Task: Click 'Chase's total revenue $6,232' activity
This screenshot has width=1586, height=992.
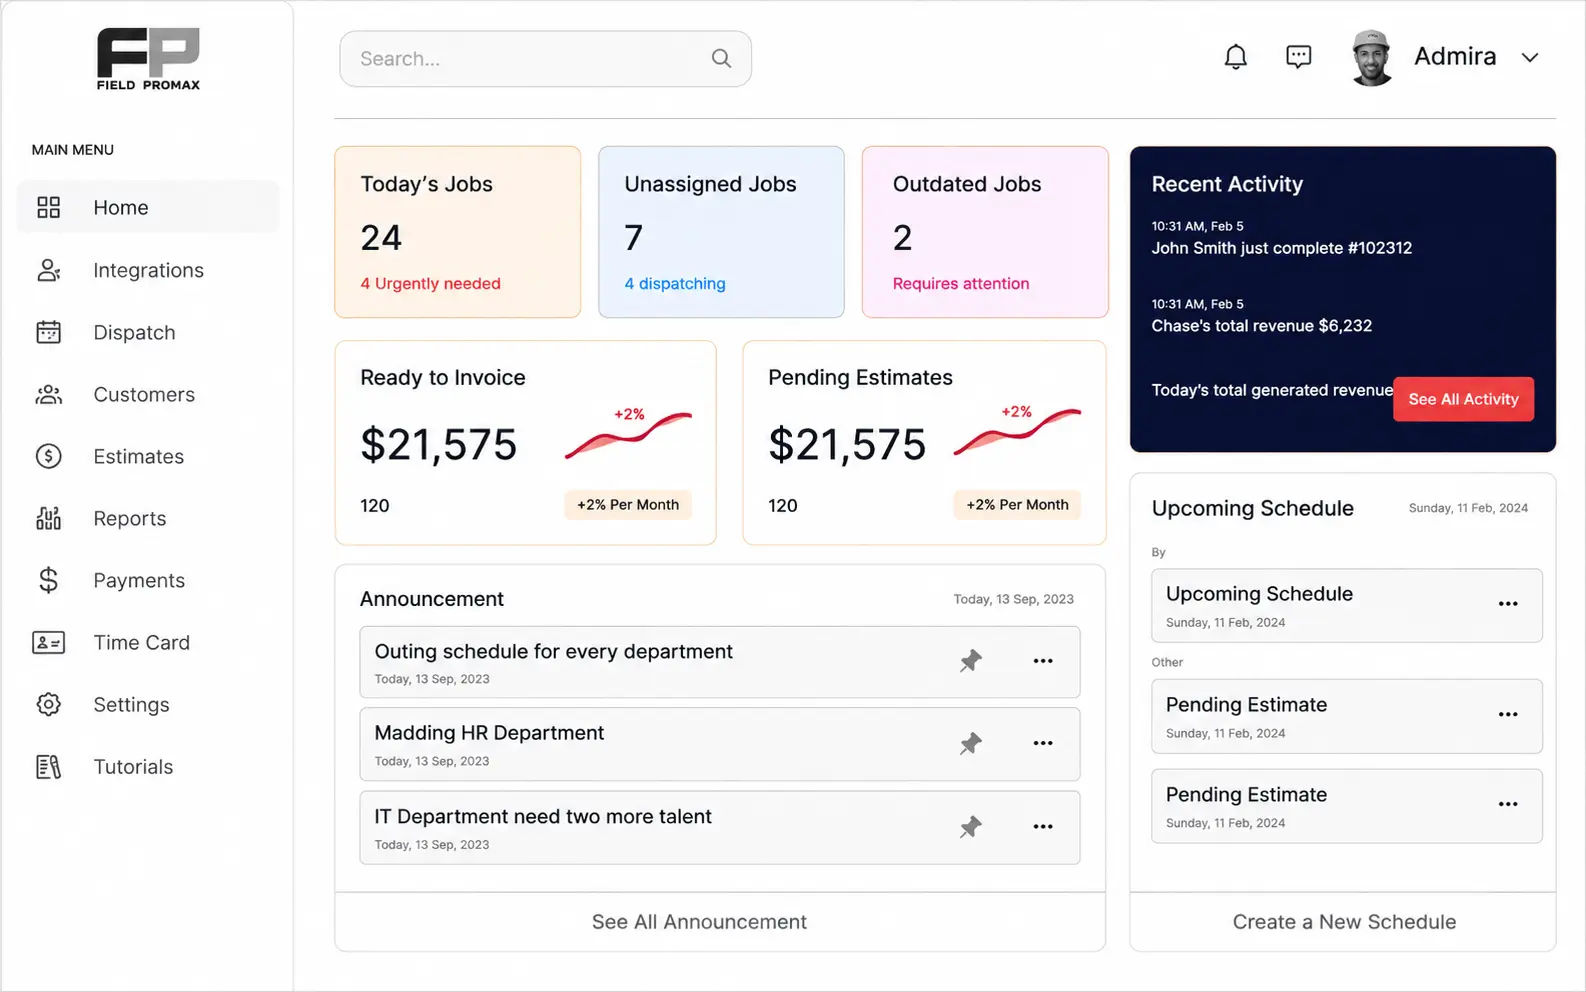Action: pyautogui.click(x=1261, y=326)
